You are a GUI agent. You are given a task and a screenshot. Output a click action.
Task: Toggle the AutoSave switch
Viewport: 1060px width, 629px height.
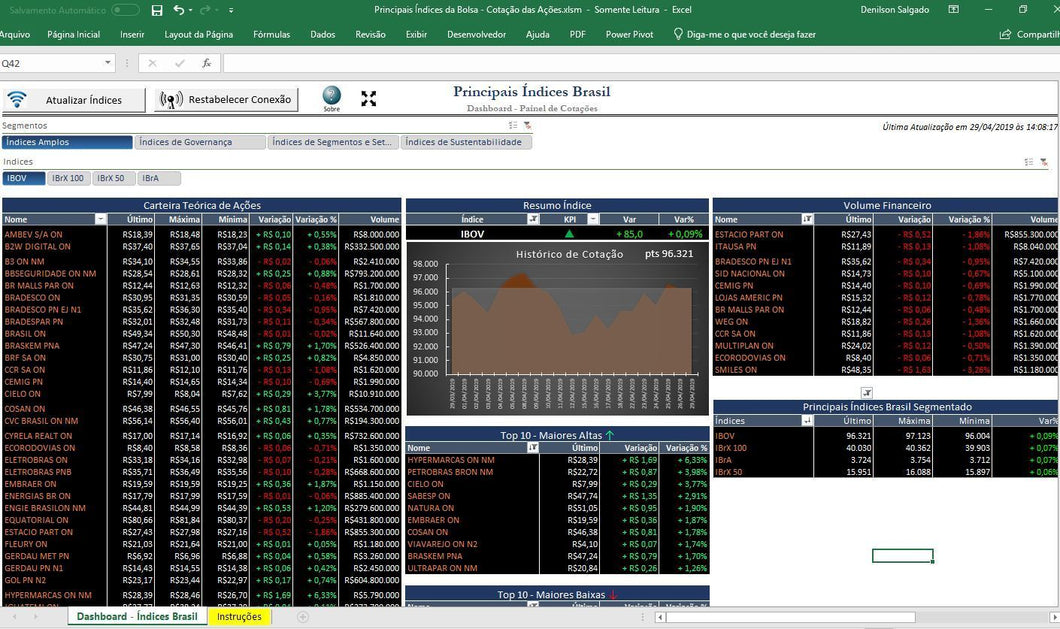pyautogui.click(x=126, y=10)
